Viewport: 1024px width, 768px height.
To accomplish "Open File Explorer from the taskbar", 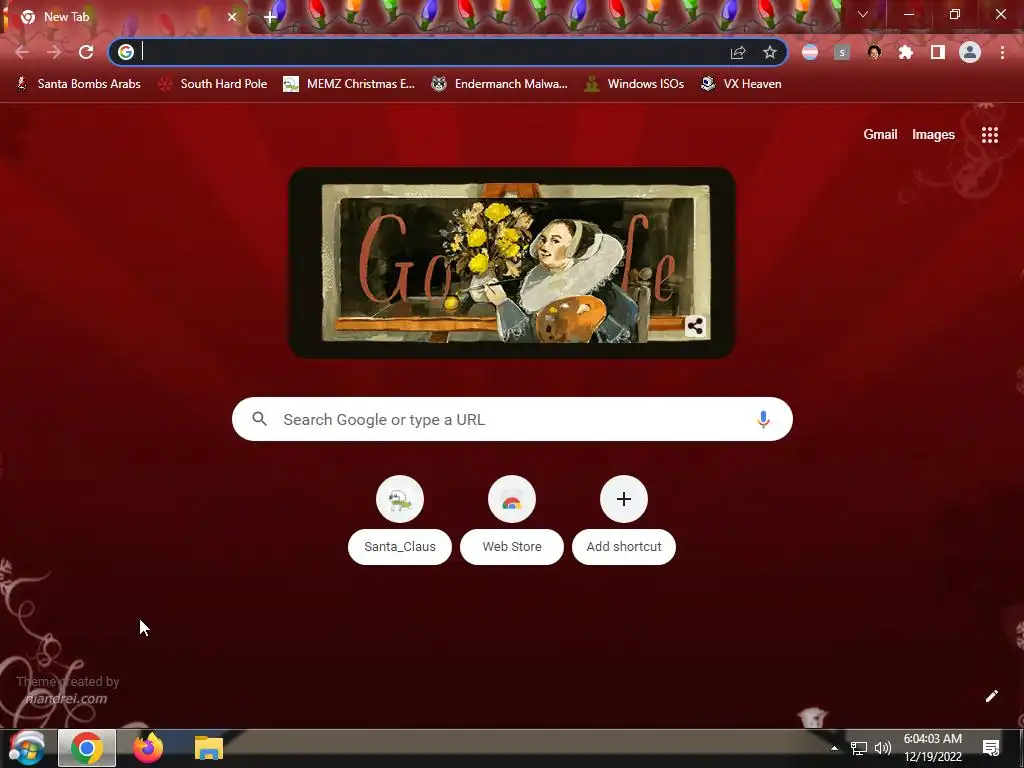I will coord(209,748).
